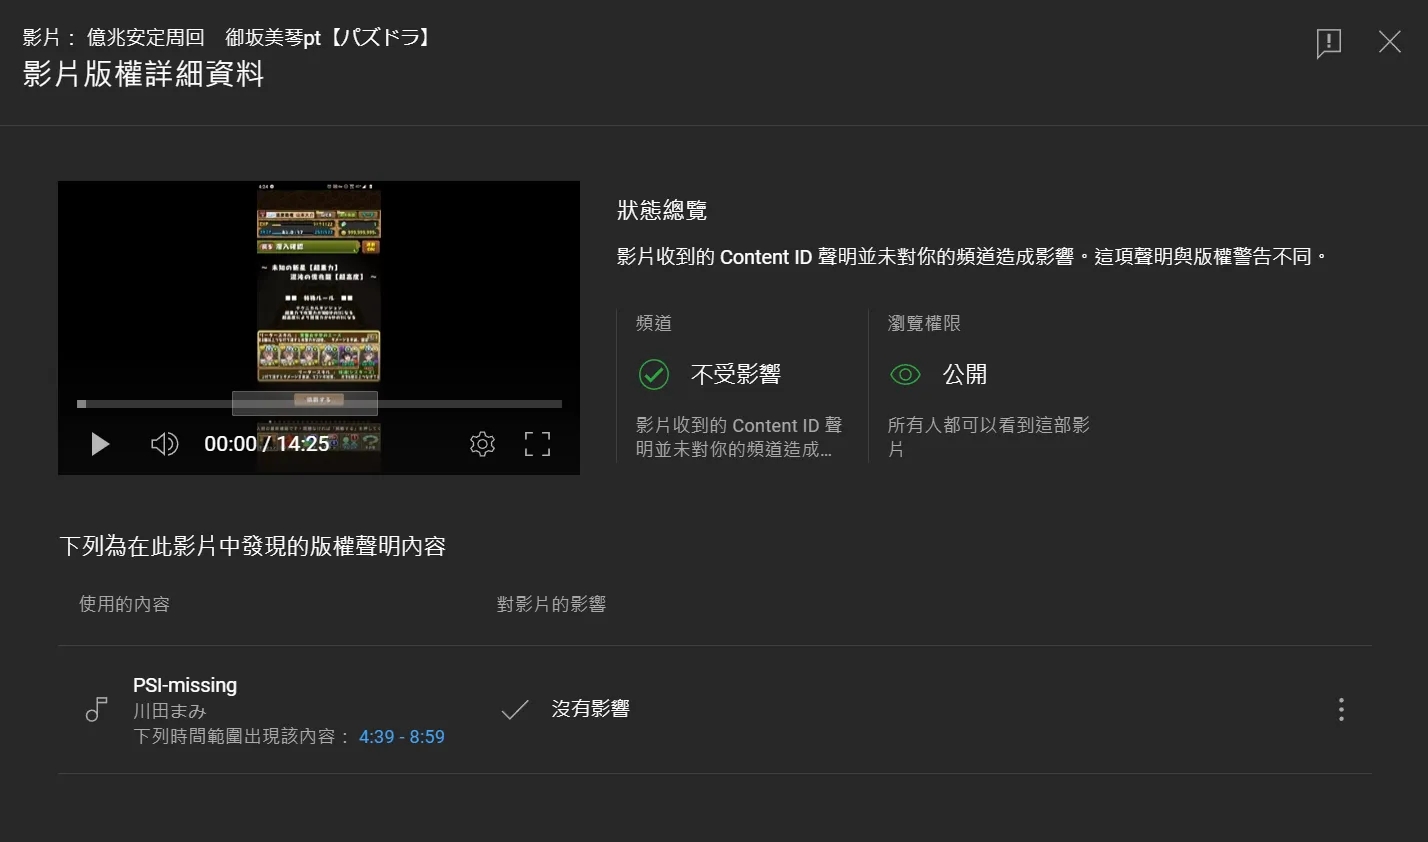Send feedback via the exclamation icon
Screen dimensions: 1428x842
1328,42
